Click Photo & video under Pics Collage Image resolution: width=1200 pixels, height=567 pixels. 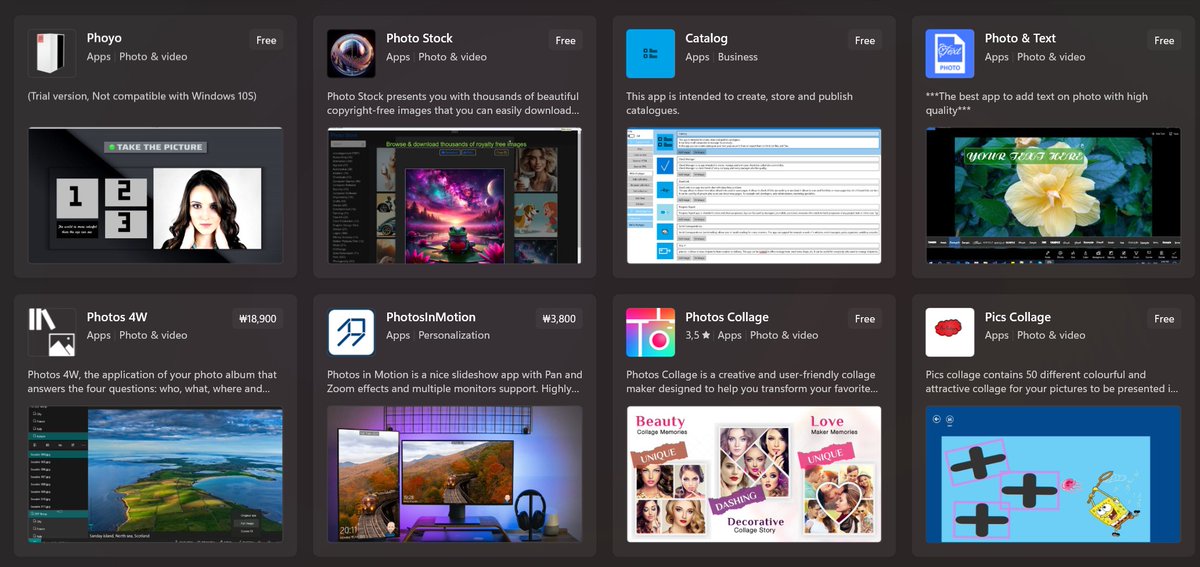point(1051,335)
